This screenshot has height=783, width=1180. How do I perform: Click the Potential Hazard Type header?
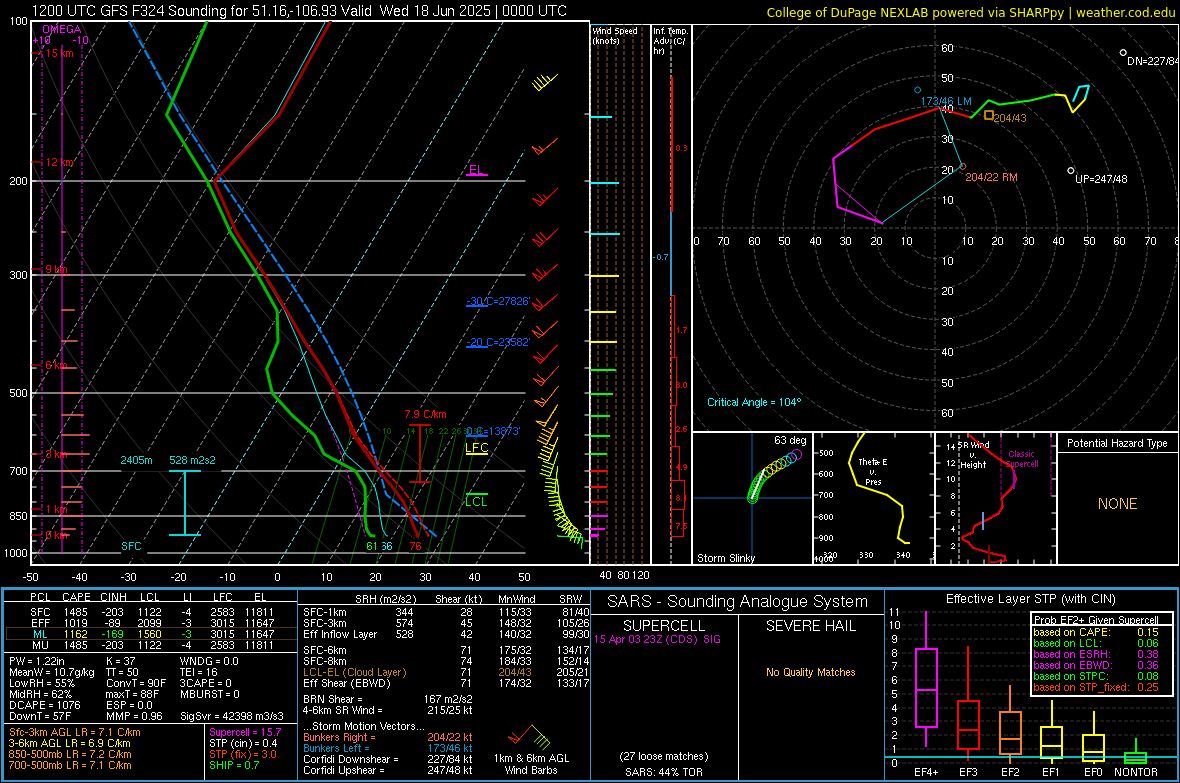pyautogui.click(x=1117, y=443)
